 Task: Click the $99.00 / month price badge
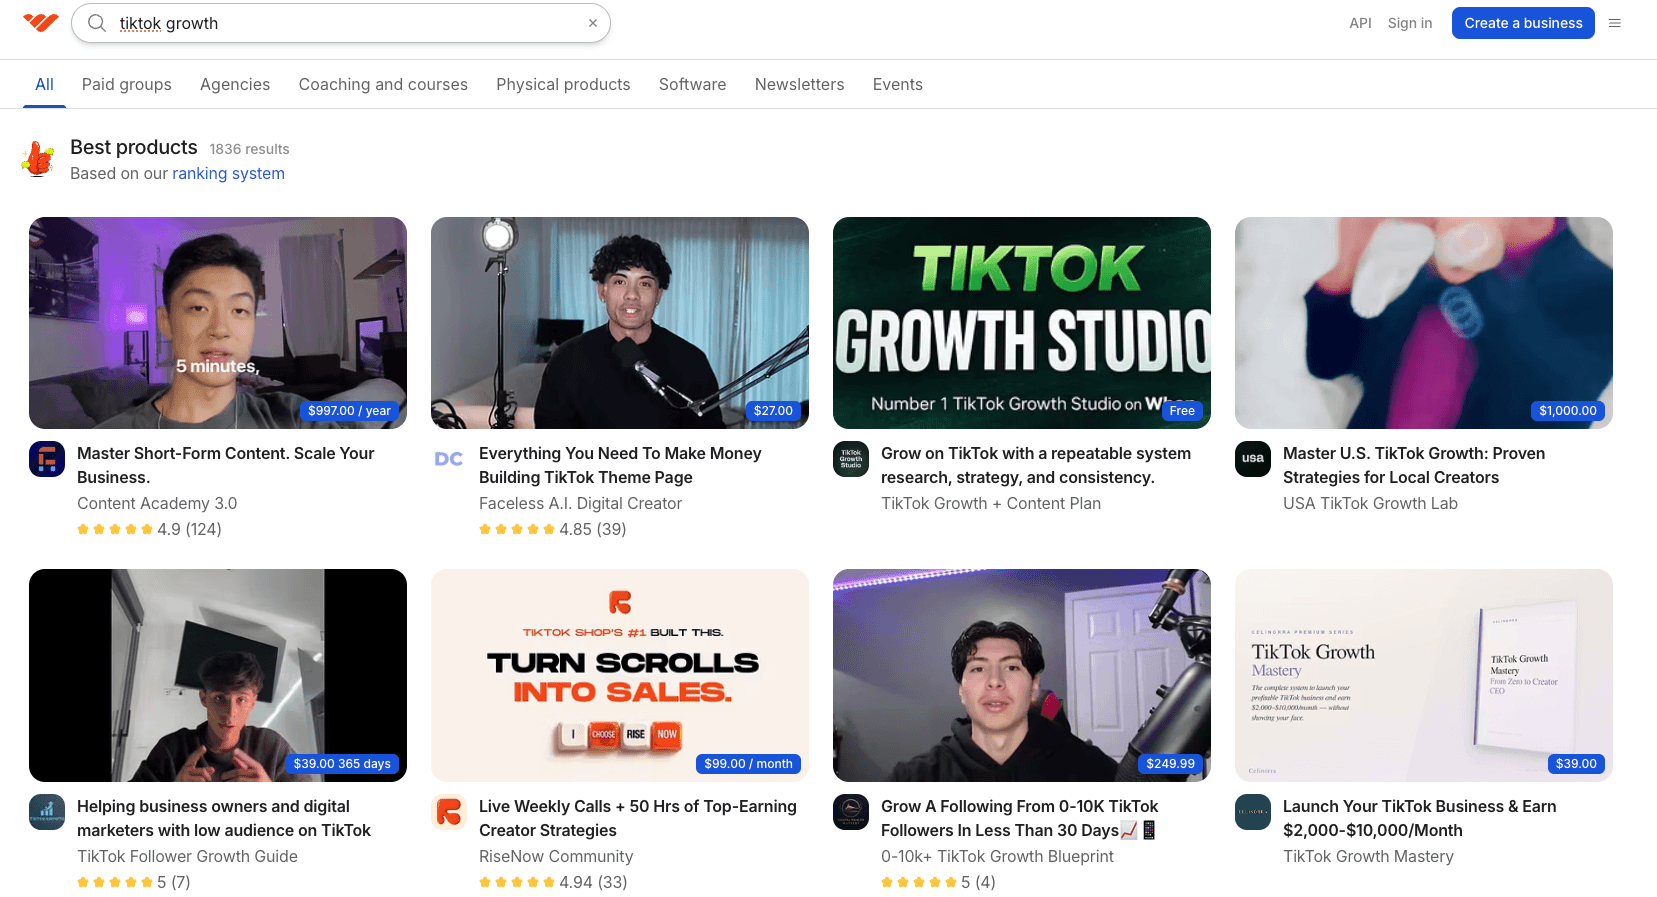tap(748, 764)
